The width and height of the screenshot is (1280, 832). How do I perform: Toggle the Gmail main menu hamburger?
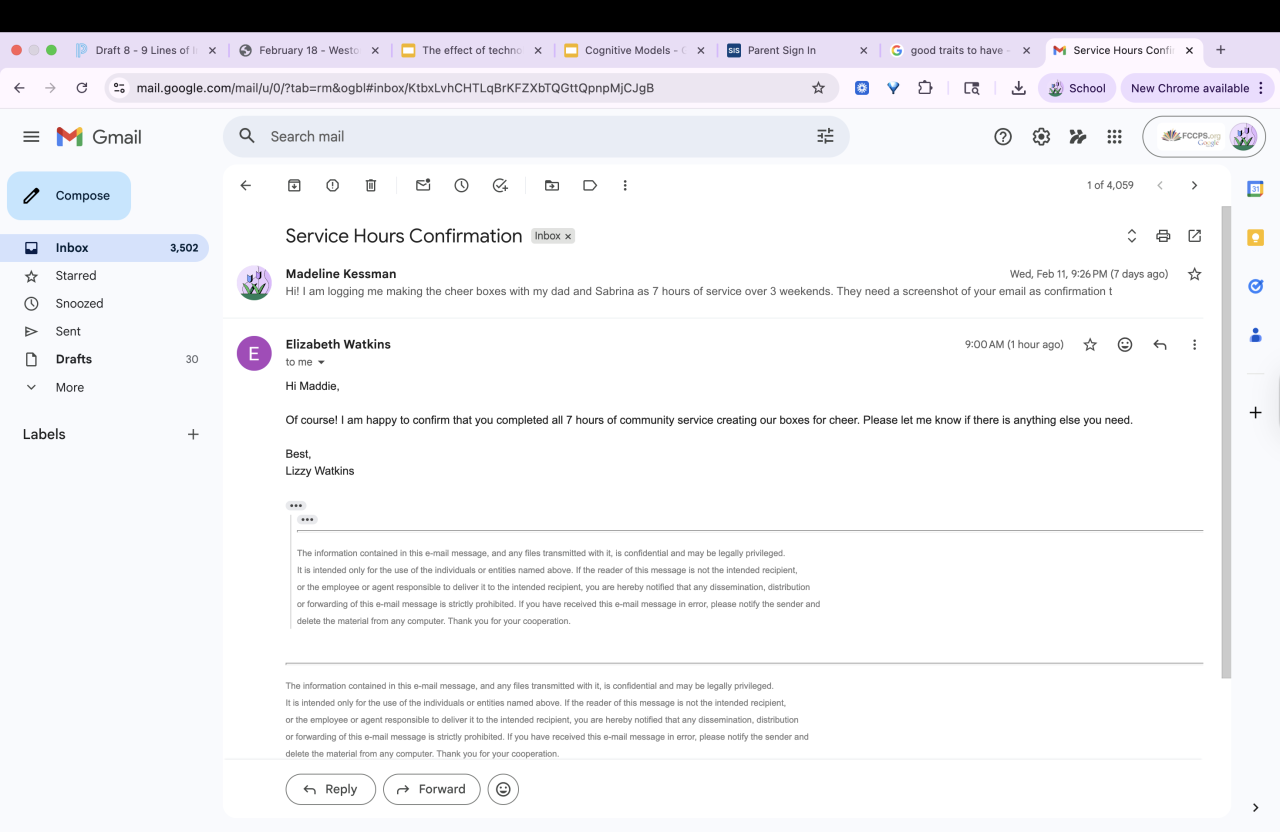(x=31, y=137)
